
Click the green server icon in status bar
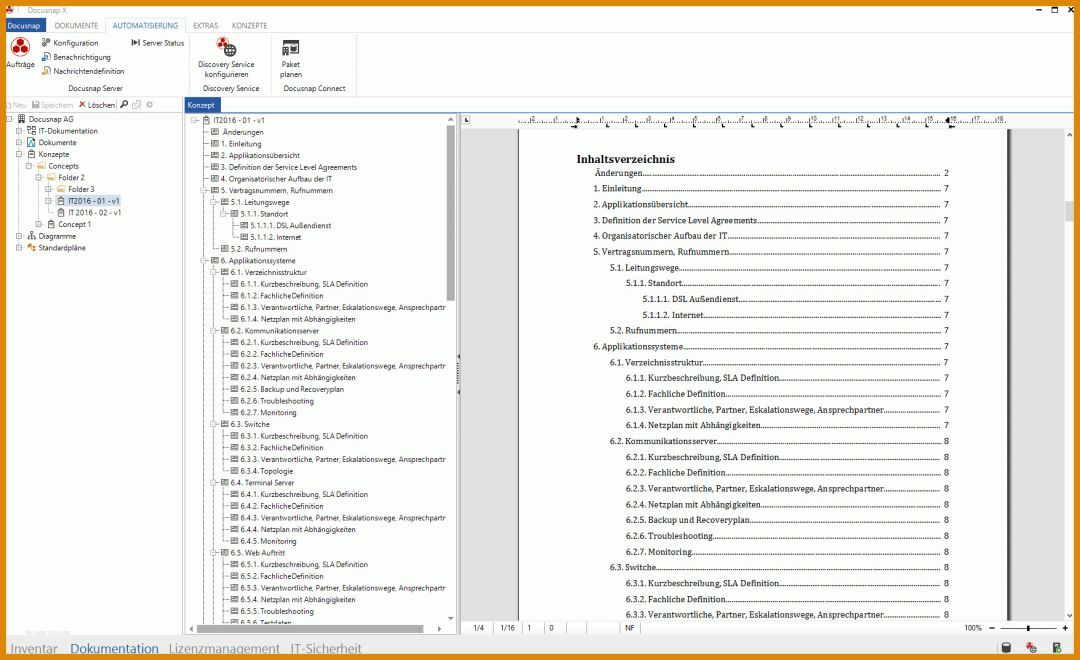(1057, 648)
